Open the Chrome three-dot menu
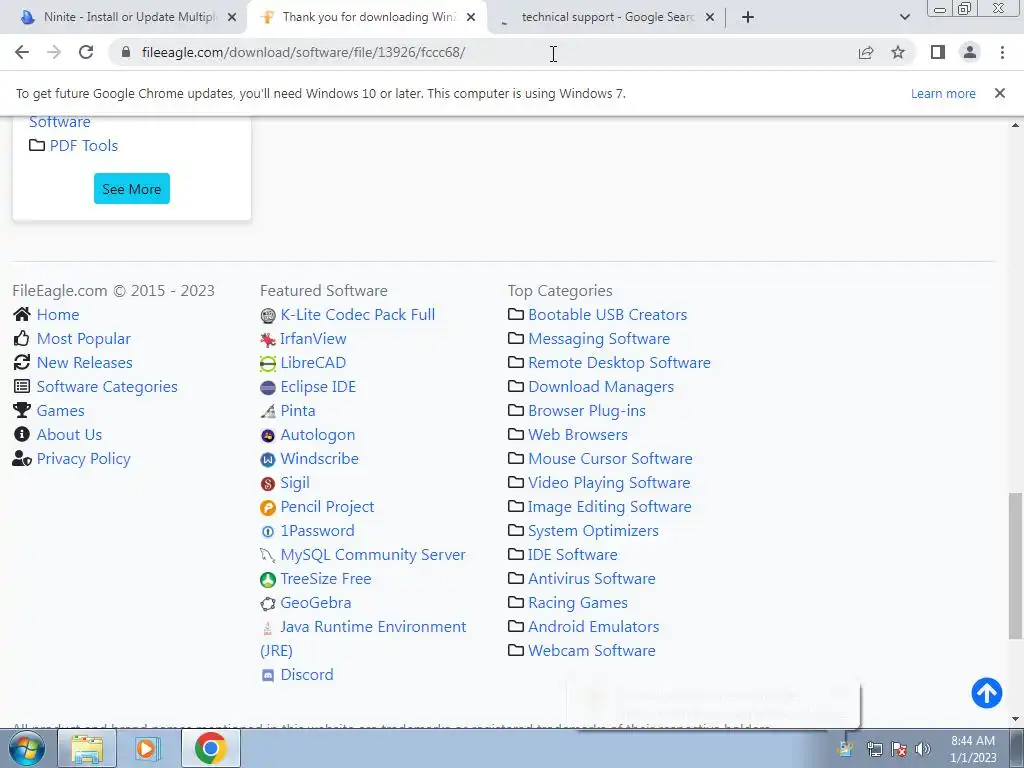This screenshot has width=1024, height=768. [x=1002, y=52]
